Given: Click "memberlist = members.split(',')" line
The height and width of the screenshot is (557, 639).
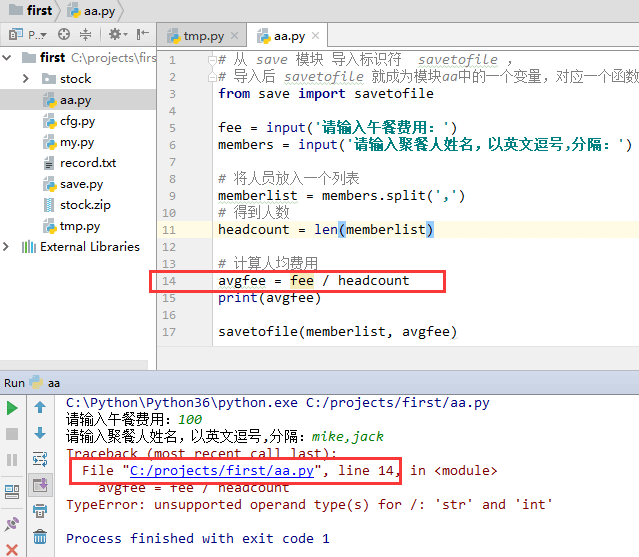Looking at the screenshot, I should (x=342, y=196).
